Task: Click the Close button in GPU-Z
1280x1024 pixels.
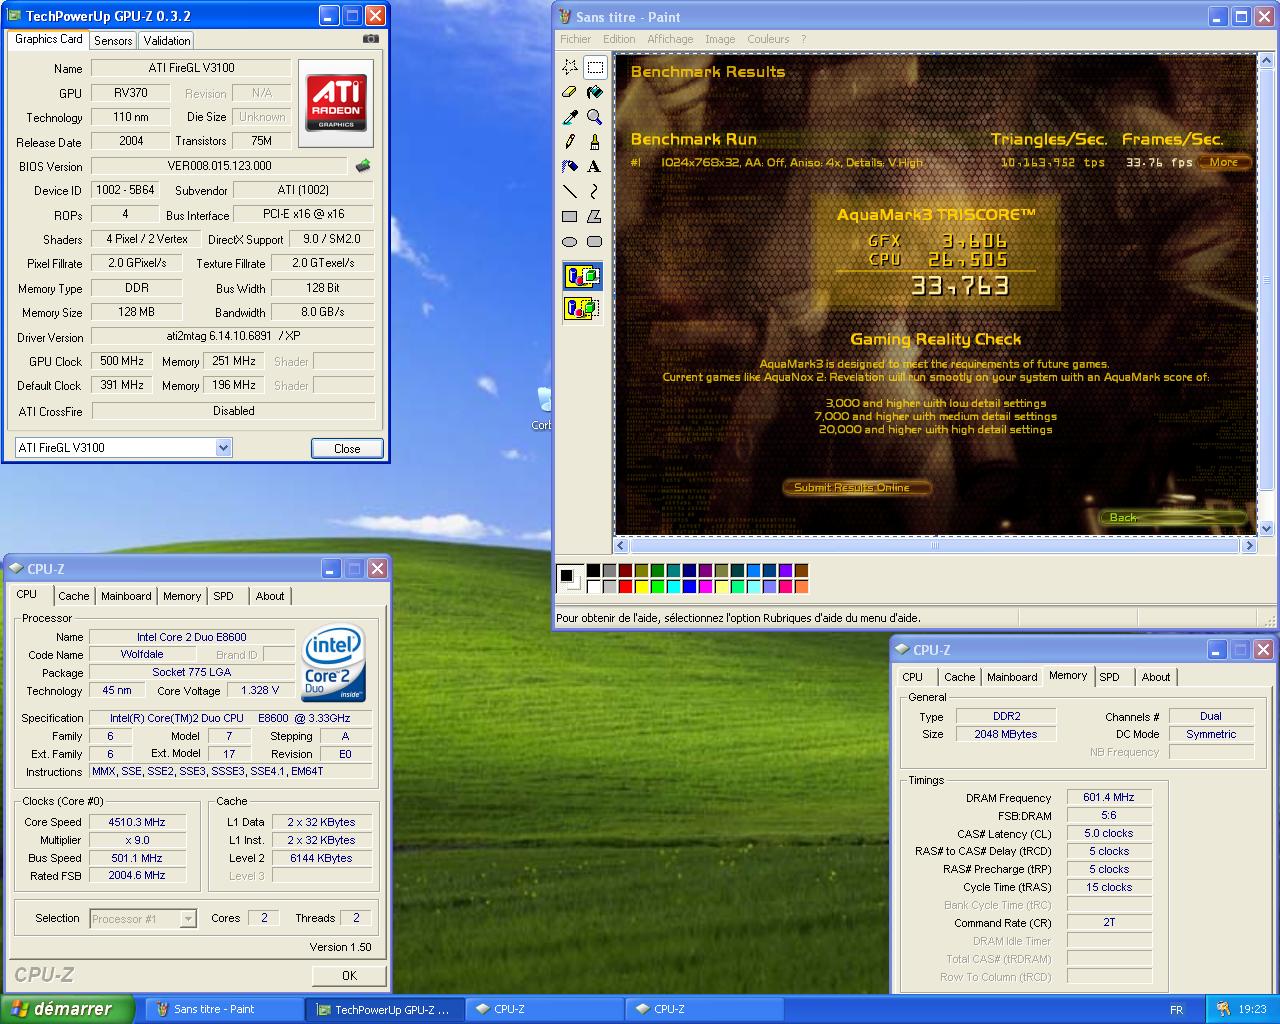Action: 347,448
